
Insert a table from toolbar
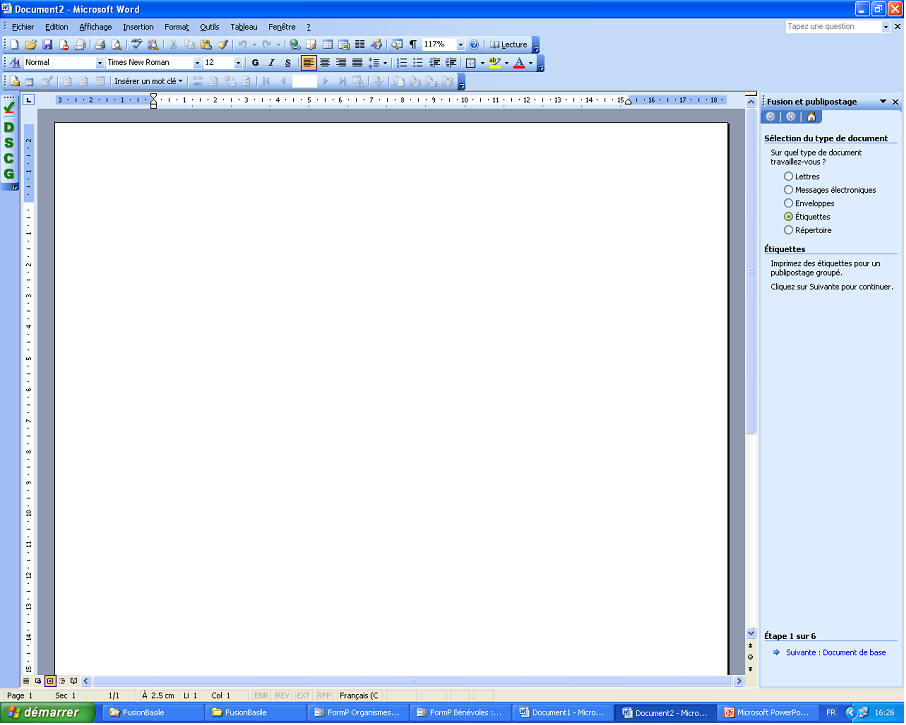pyautogui.click(x=328, y=44)
